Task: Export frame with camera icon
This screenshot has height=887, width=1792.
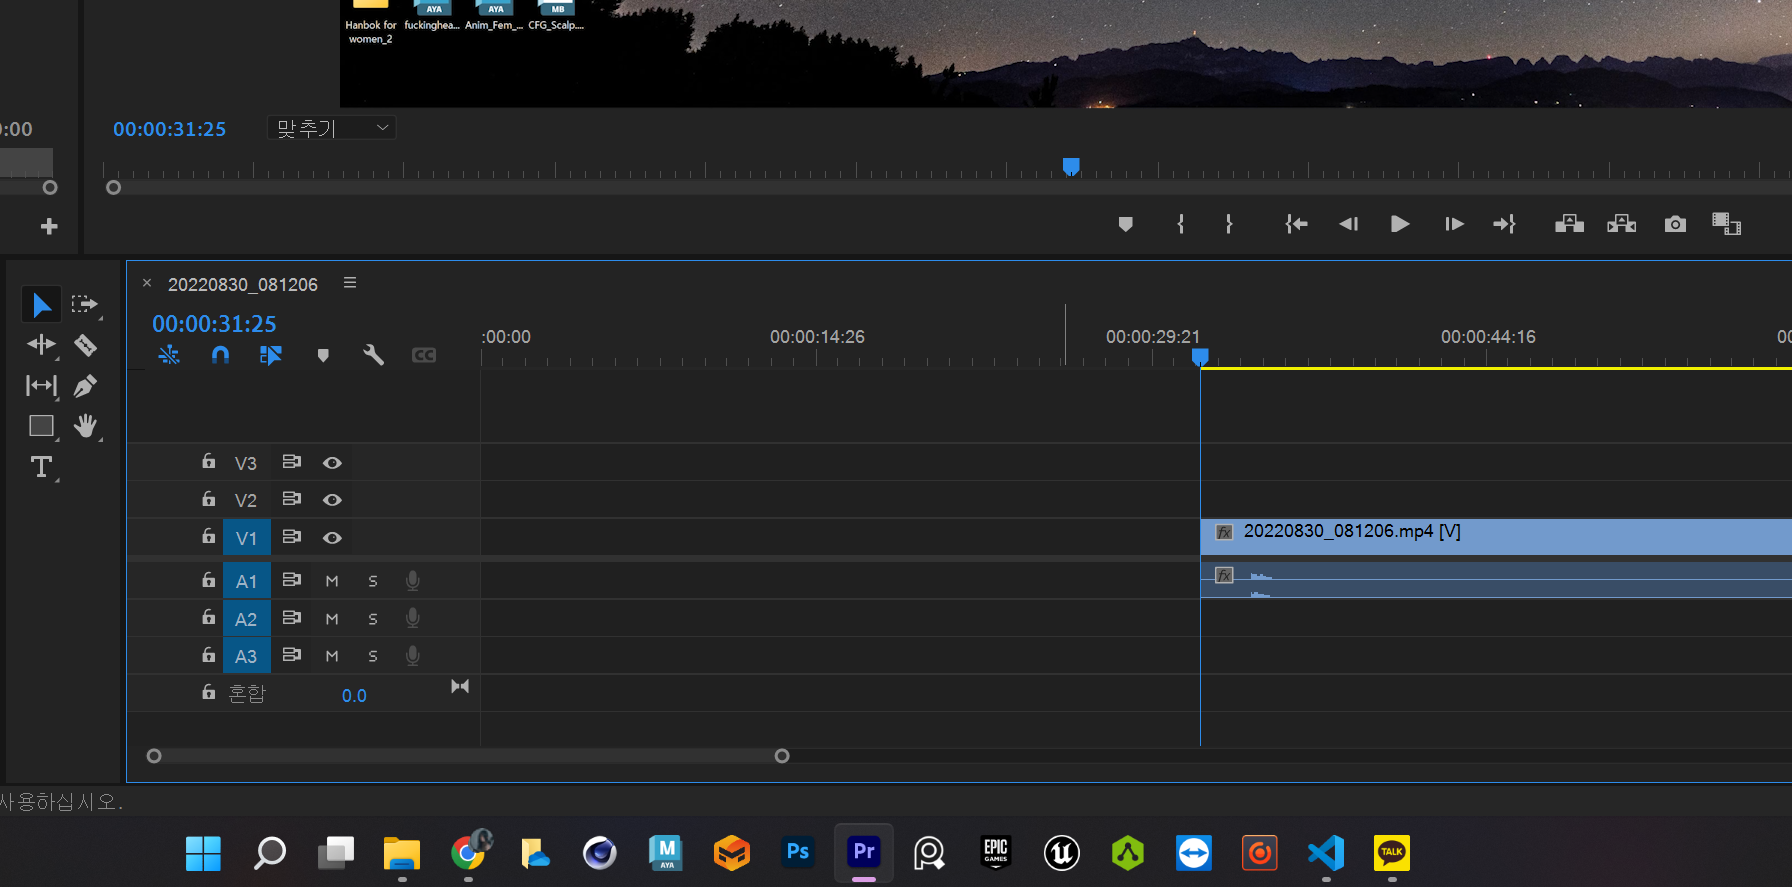Action: coord(1675,224)
